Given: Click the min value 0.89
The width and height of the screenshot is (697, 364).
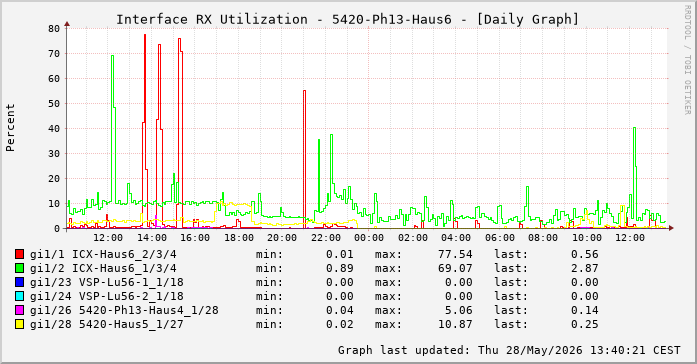Looking at the screenshot, I should (x=340, y=268).
